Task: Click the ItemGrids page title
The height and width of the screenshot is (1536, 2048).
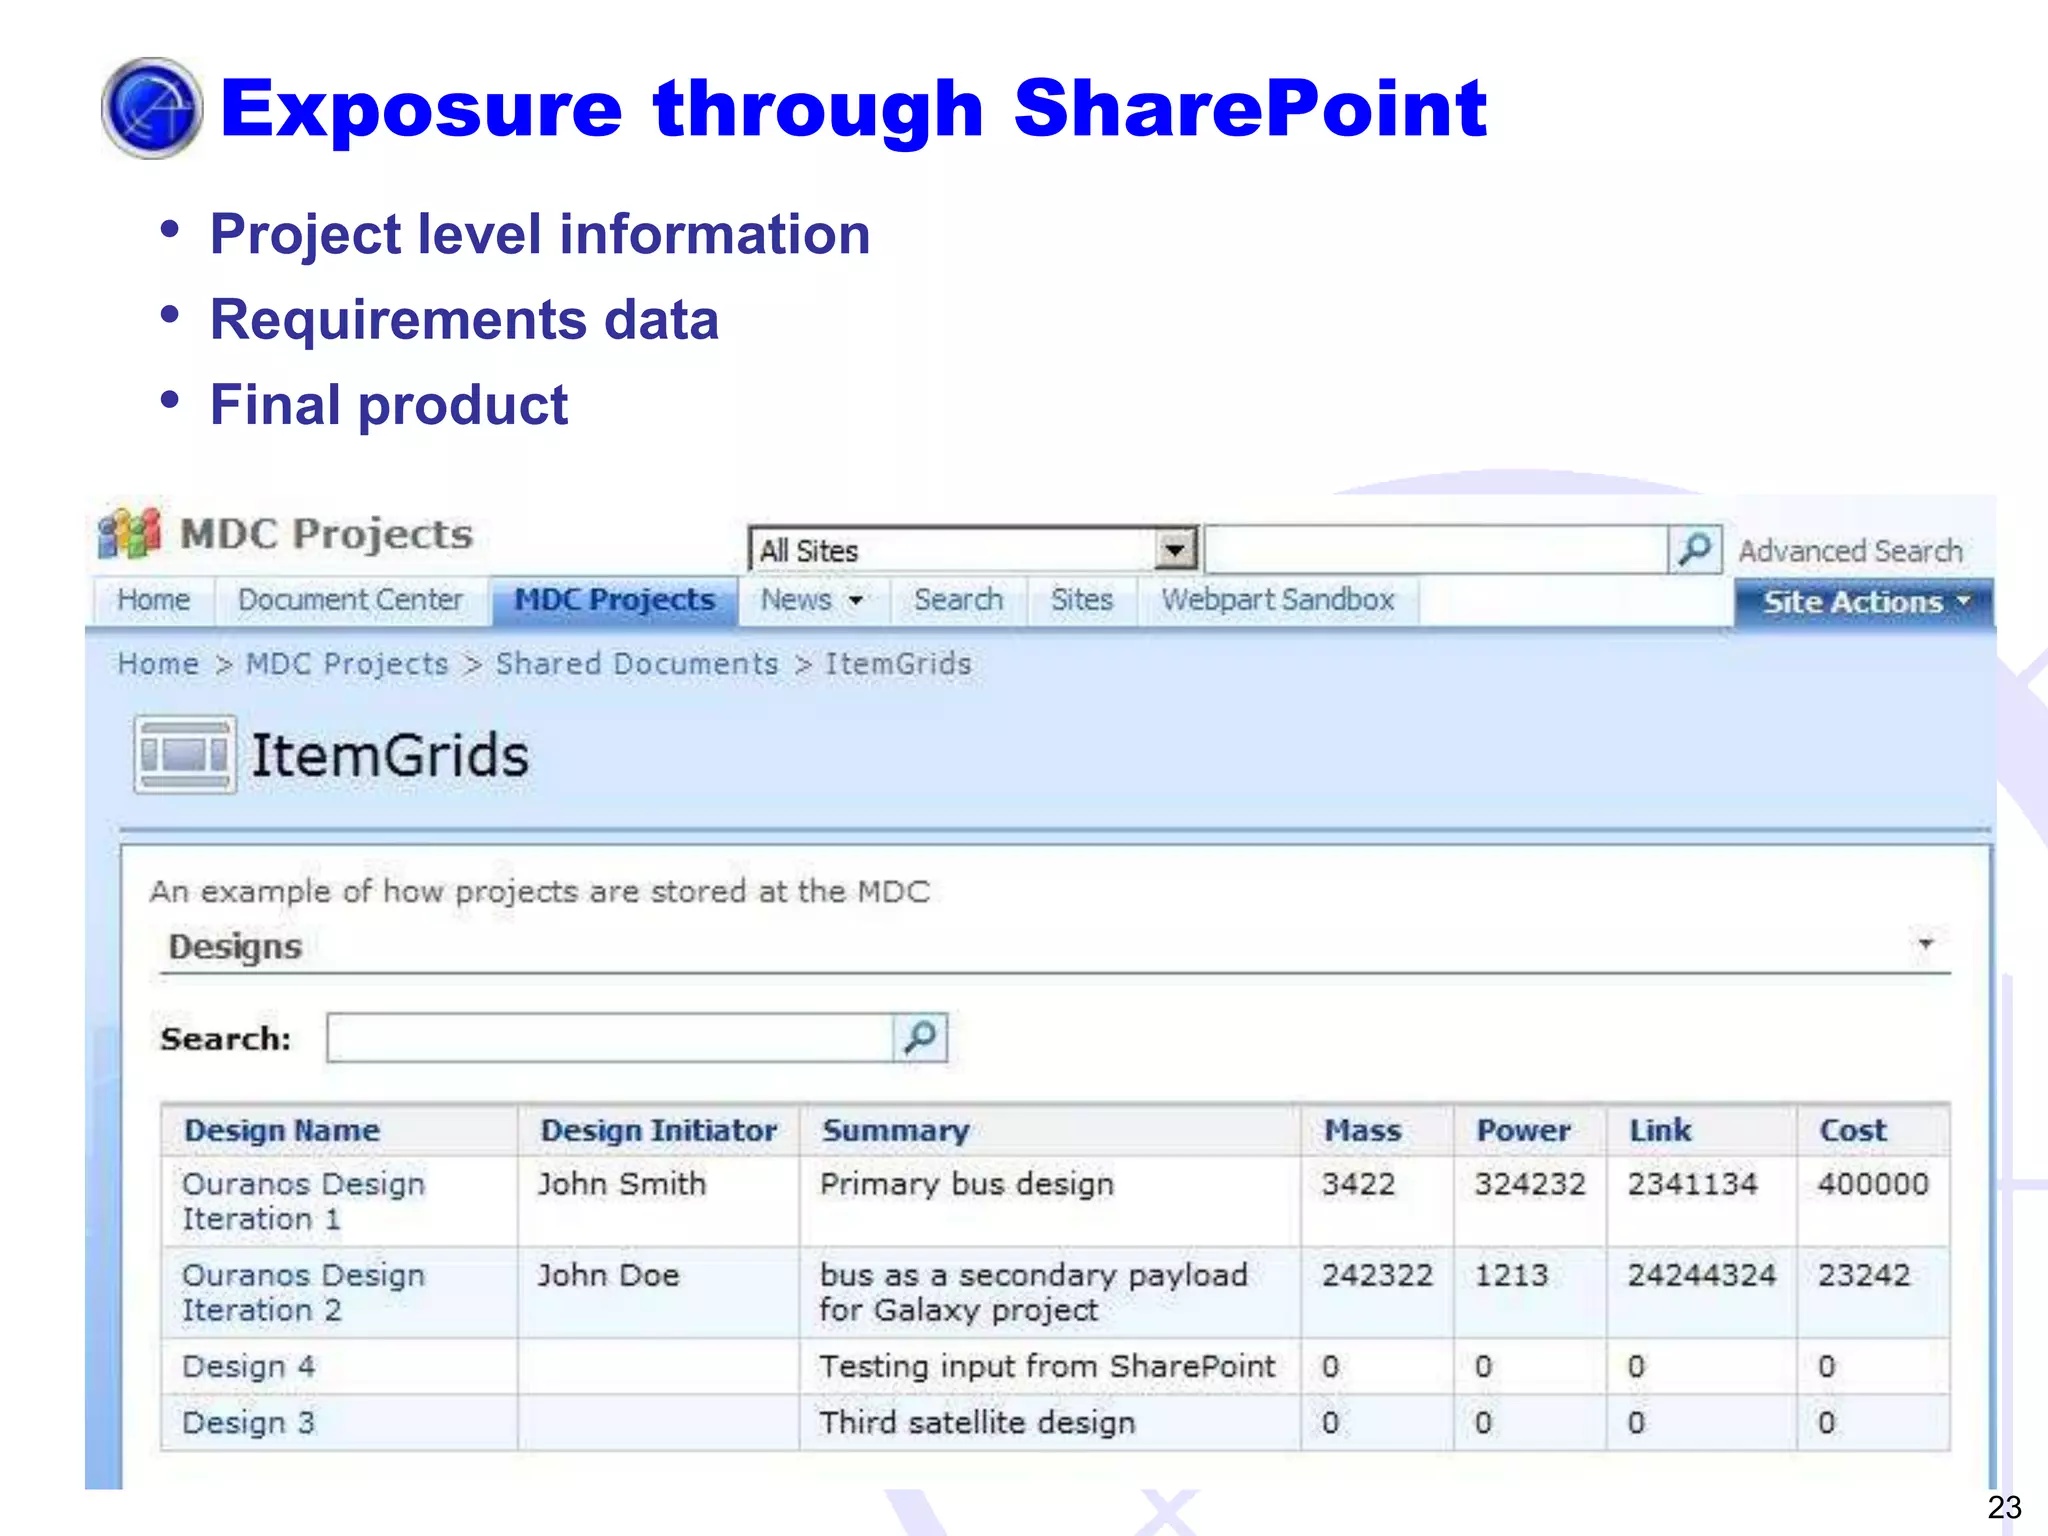Action: click(389, 755)
